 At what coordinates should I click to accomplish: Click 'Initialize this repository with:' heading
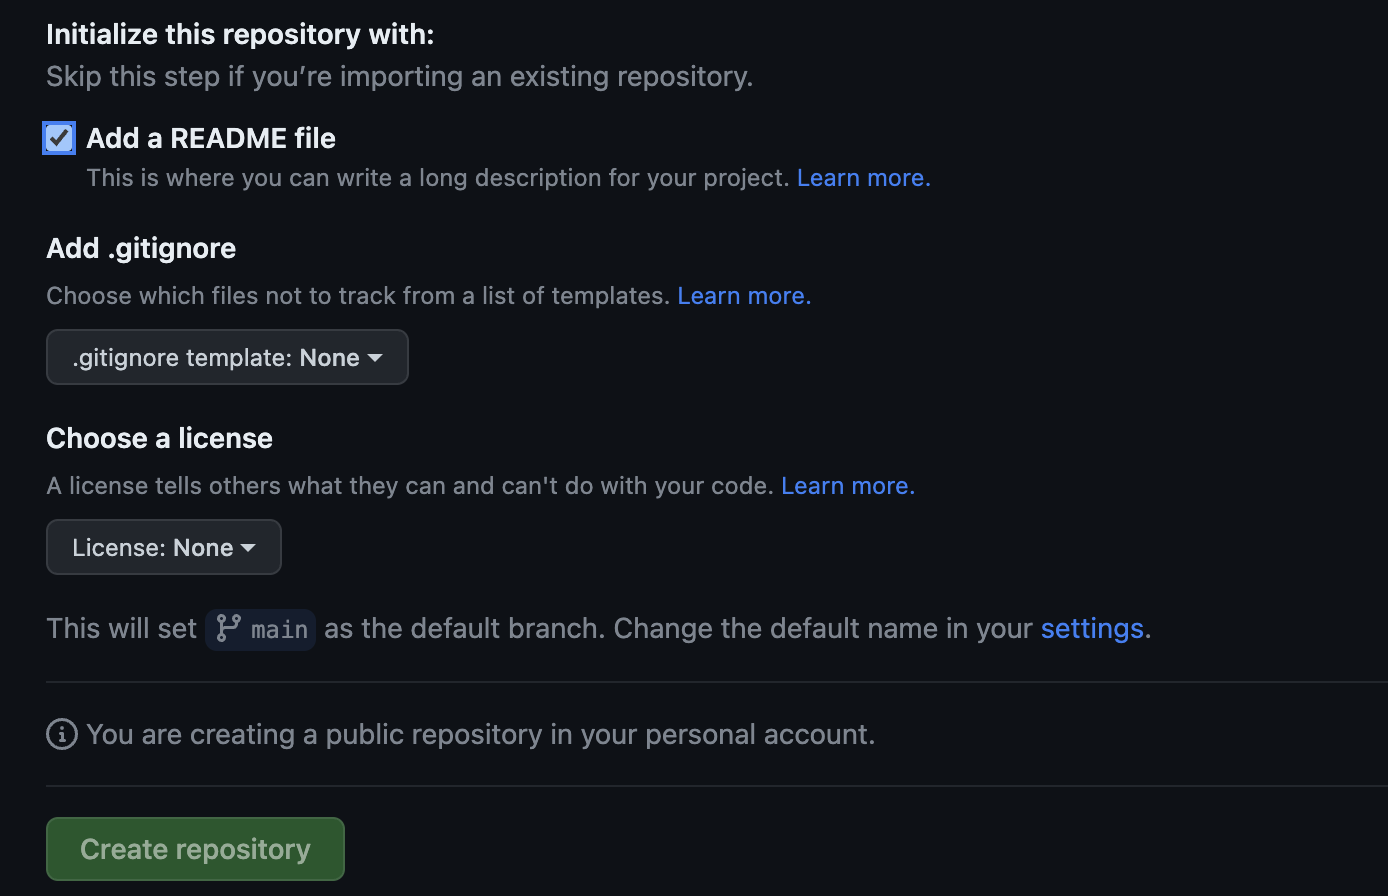(240, 34)
